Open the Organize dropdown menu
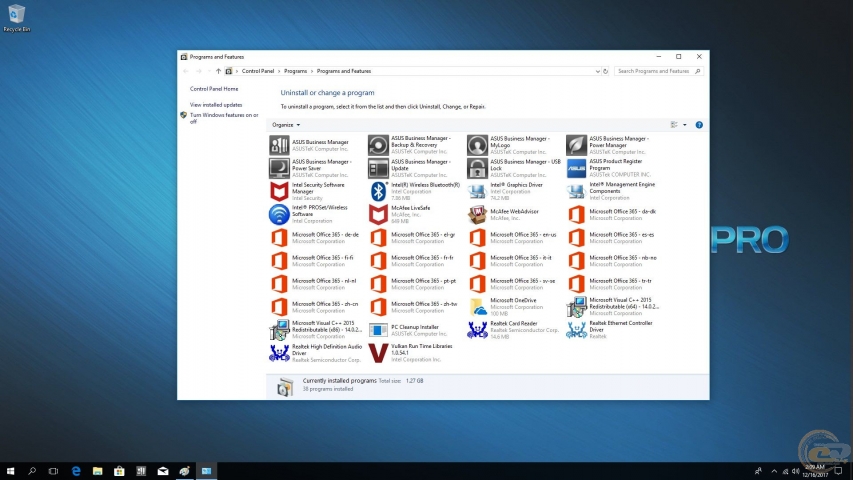The height and width of the screenshot is (480, 853). pyautogui.click(x=286, y=125)
